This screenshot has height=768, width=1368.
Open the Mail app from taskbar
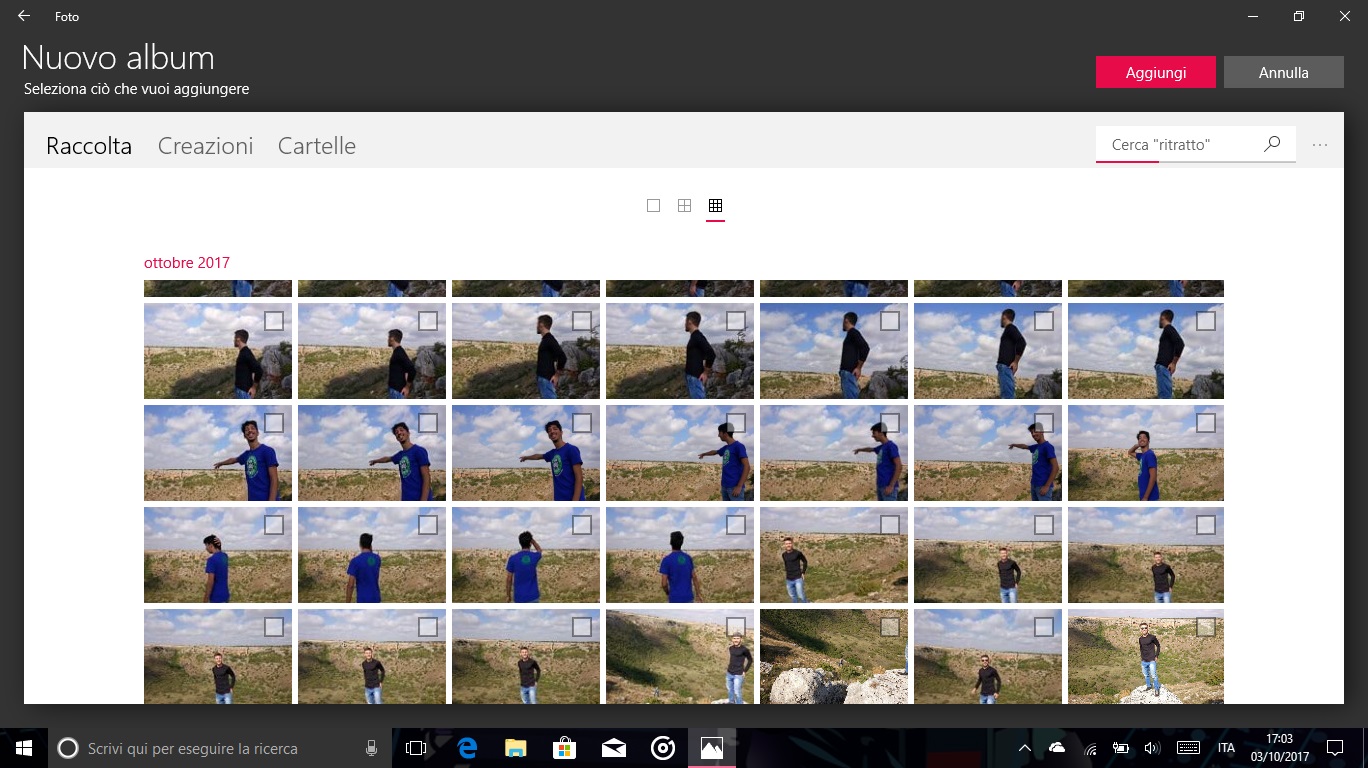(x=613, y=748)
